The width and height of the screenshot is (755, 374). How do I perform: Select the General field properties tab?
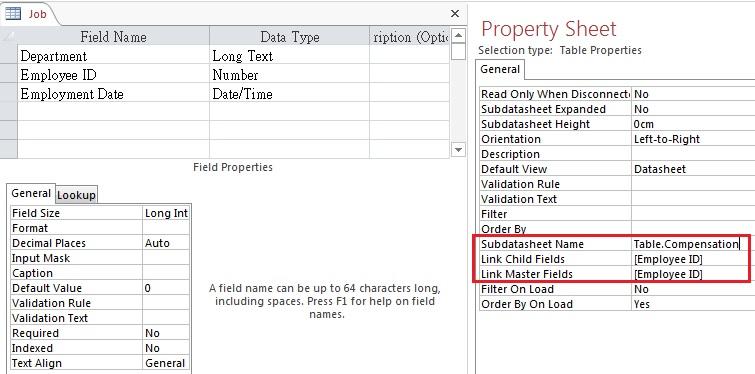click(x=31, y=193)
